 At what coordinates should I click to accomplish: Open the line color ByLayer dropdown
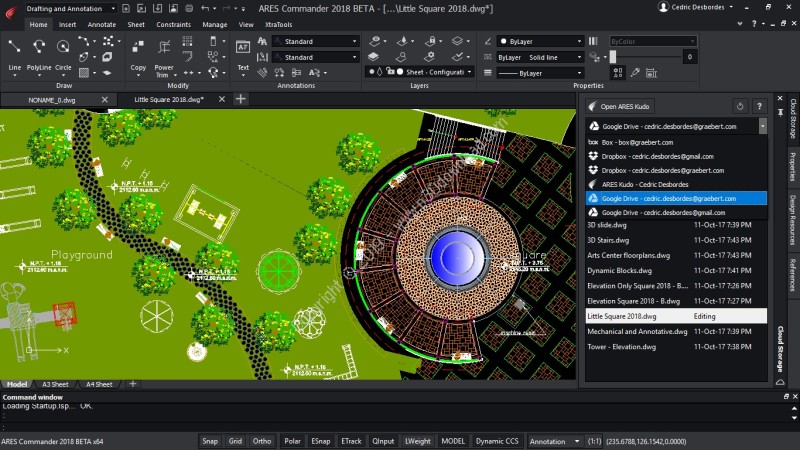[541, 41]
